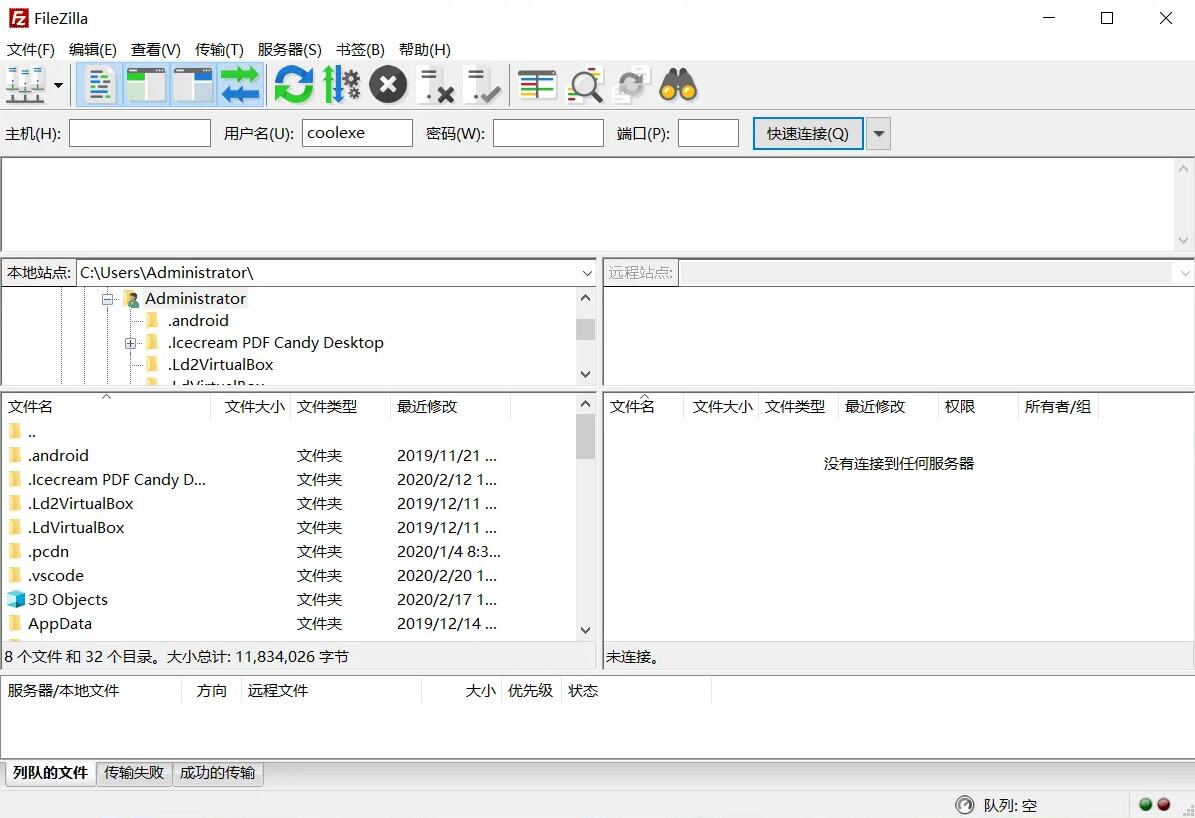Open the 编辑(E) menu
Image resolution: width=1195 pixels, height=818 pixels.
click(93, 50)
